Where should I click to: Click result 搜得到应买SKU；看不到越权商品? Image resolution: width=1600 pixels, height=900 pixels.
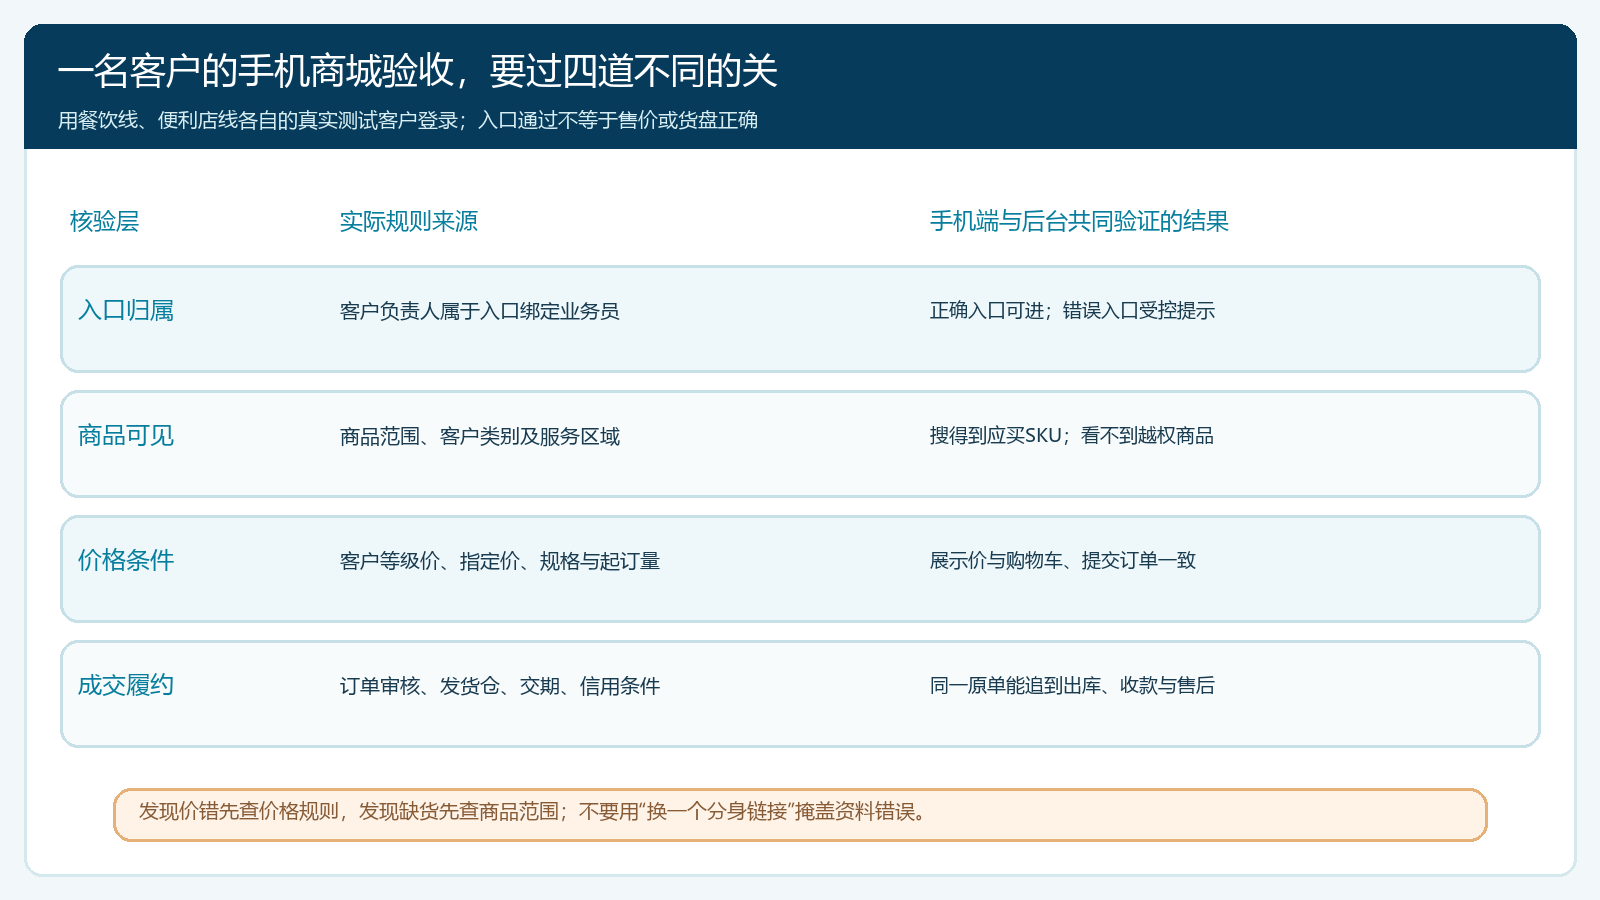point(1071,436)
